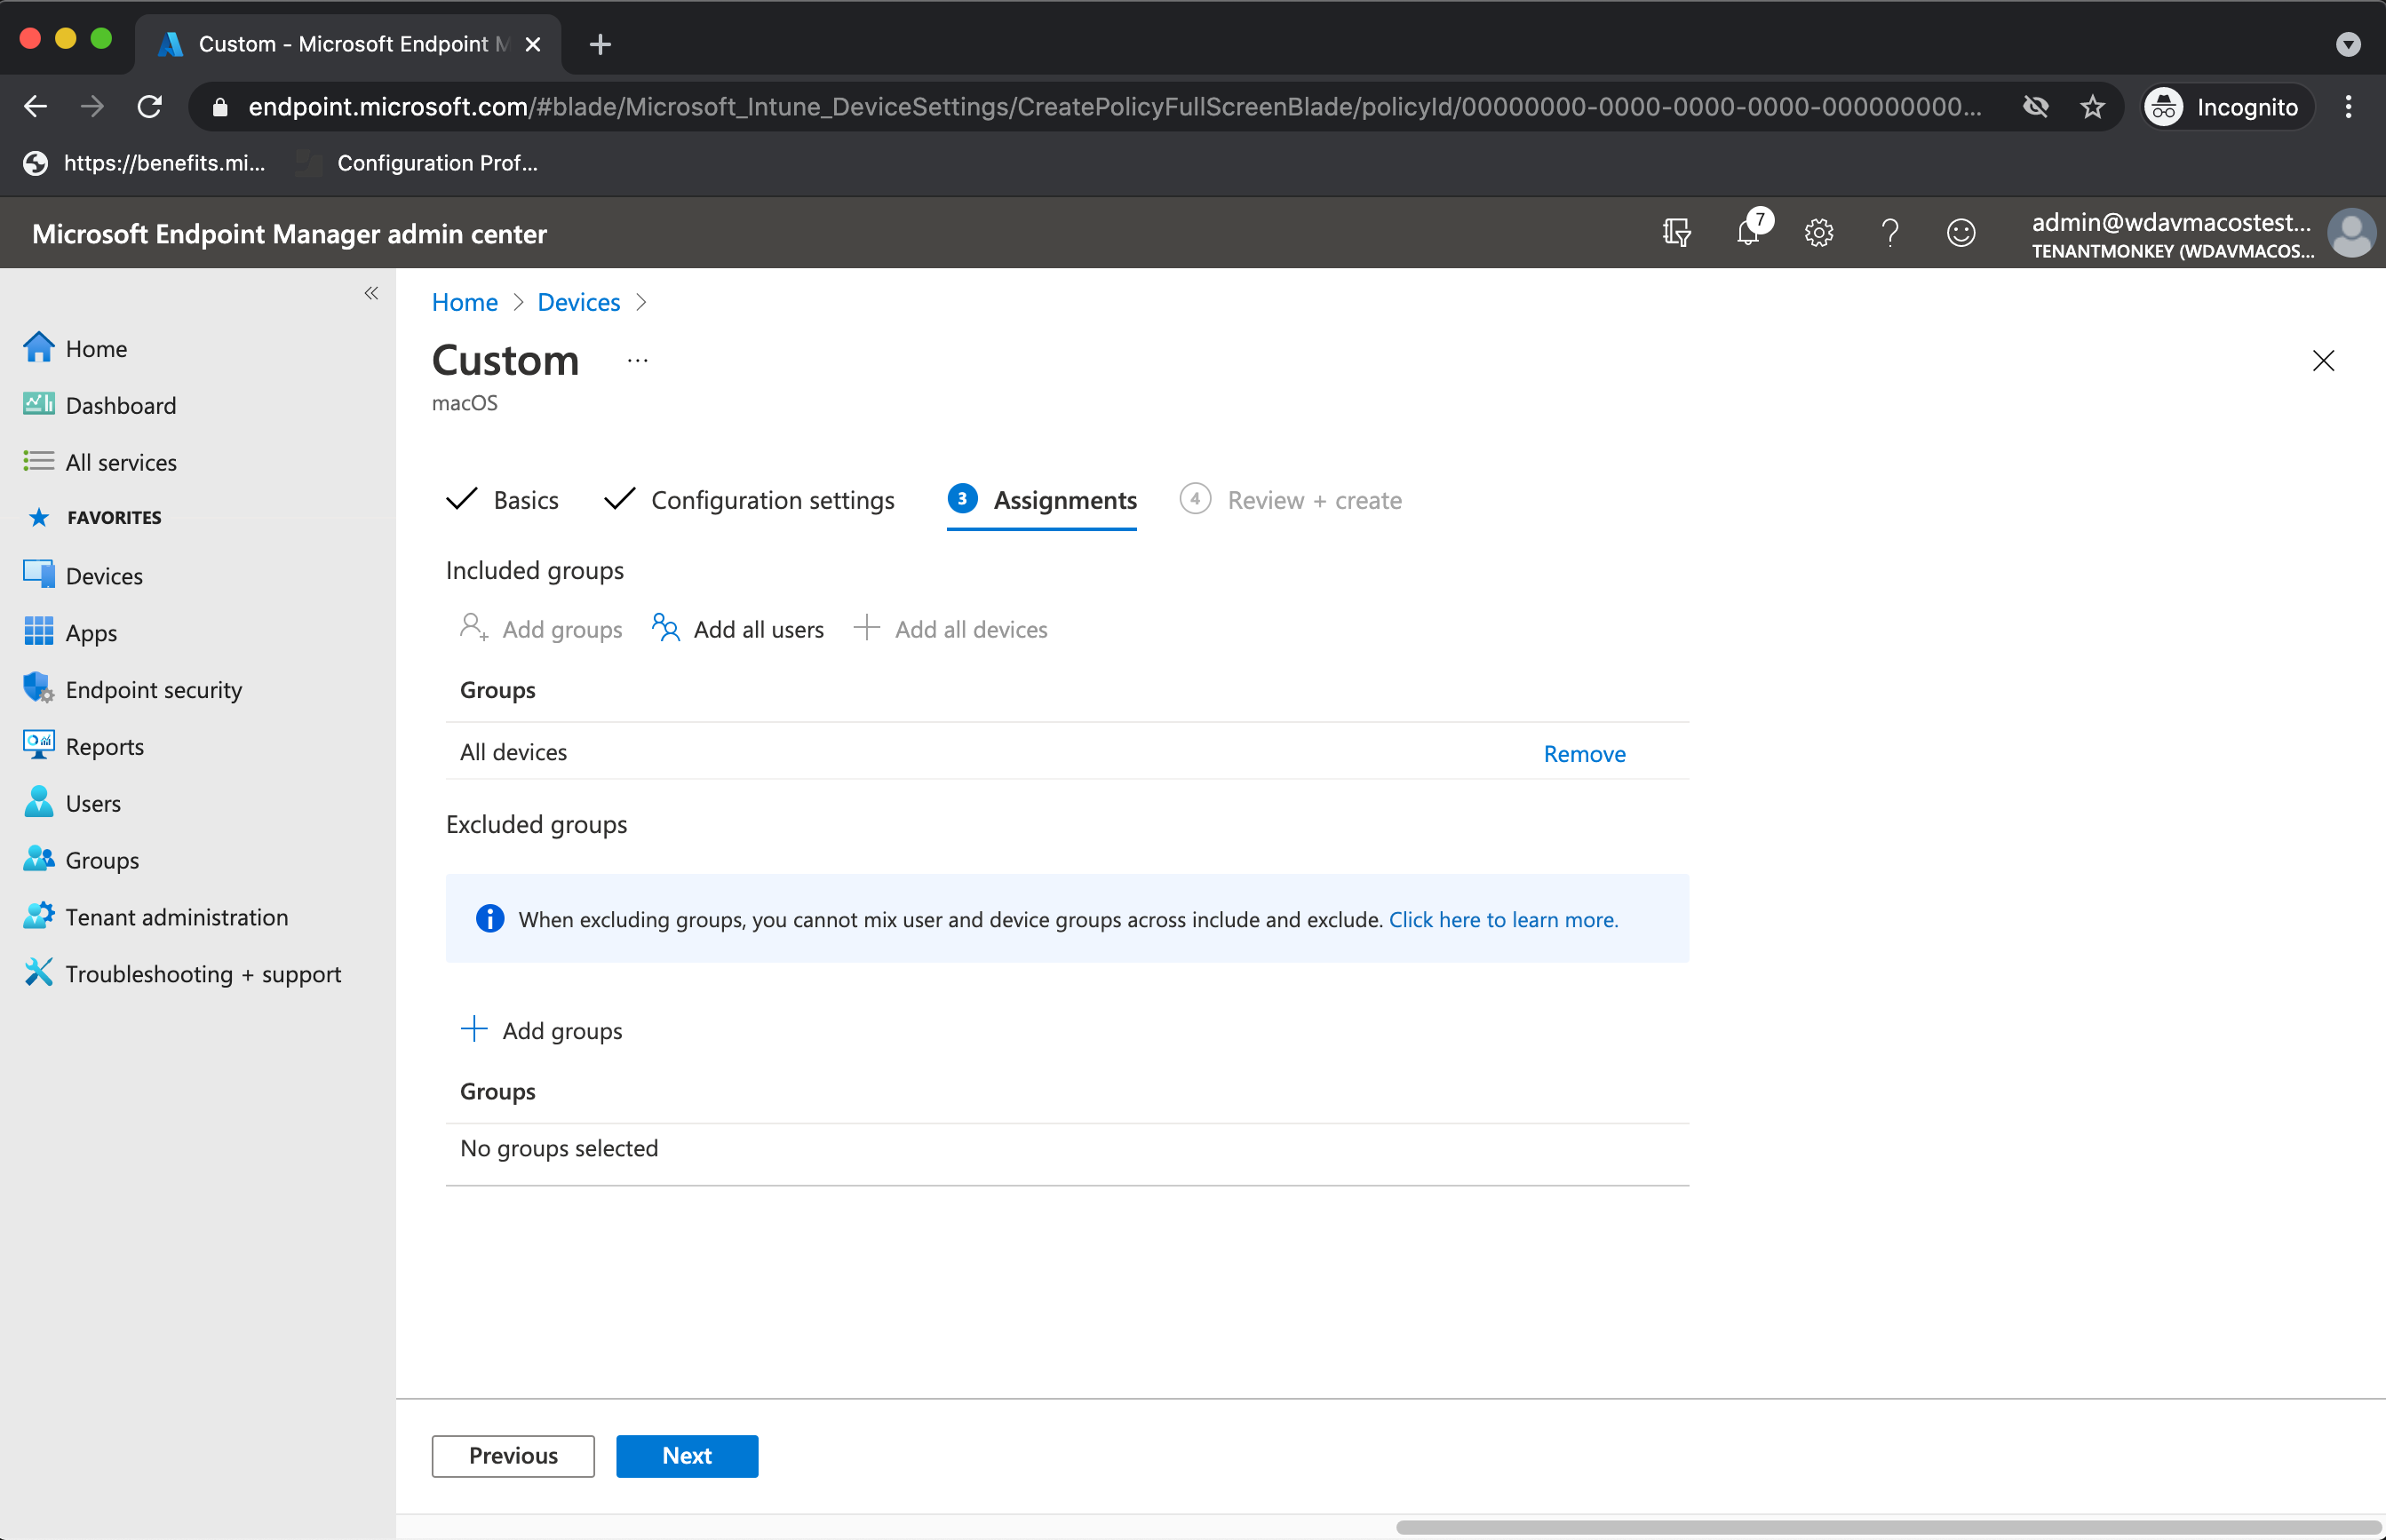The width and height of the screenshot is (2386, 1540).
Task: Click the Home breadcrumb link
Action: pos(465,302)
